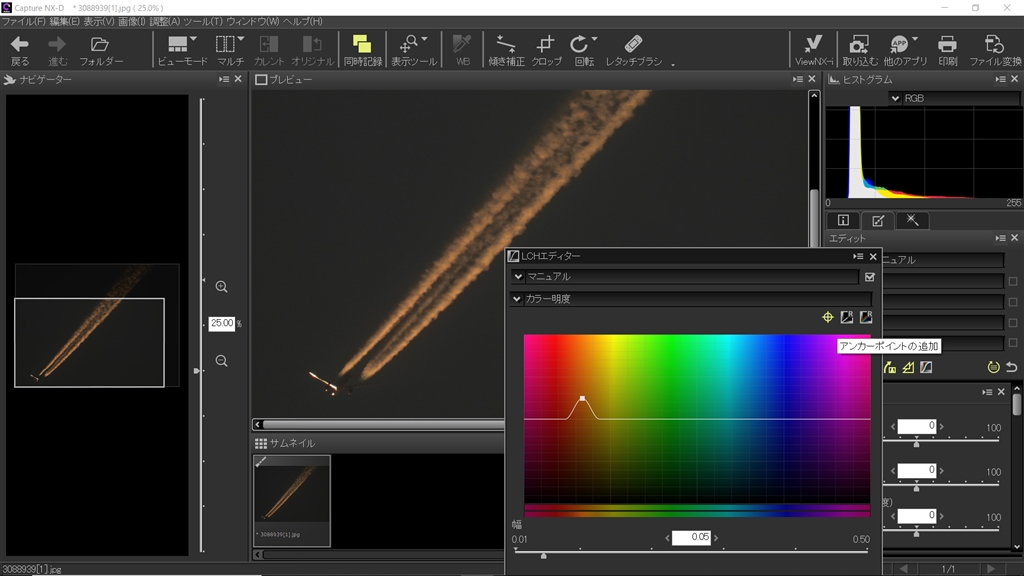Screen dimensions: 1024x576
Task: Click the Add Anchor Point crosshair icon
Action: point(827,318)
